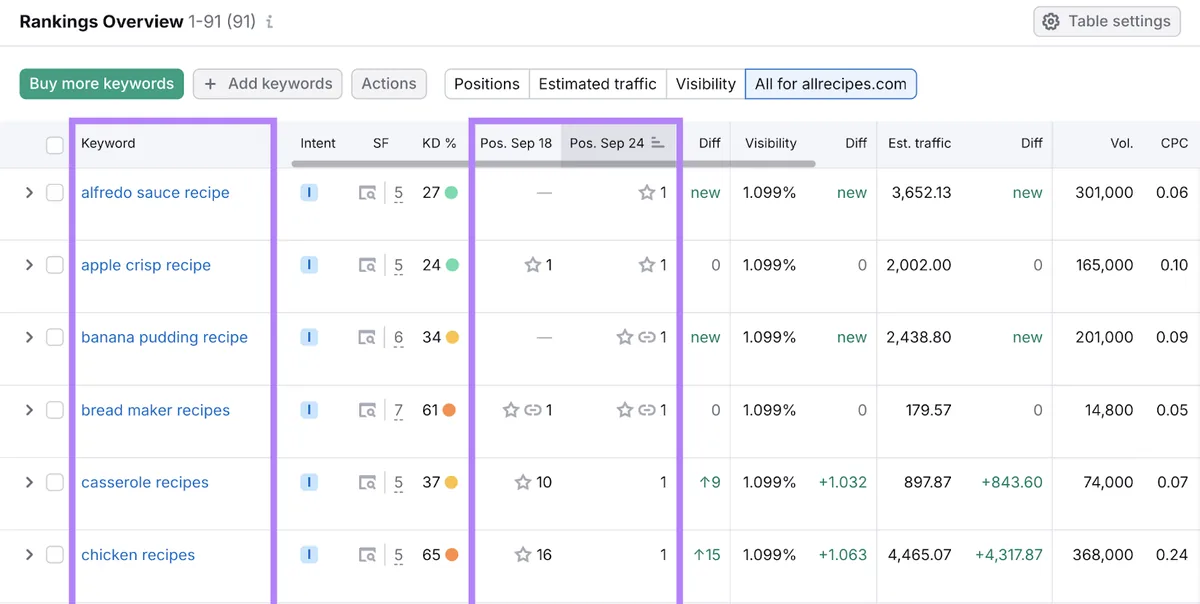
Task: Click intent badge for chicken recipes
Action: coord(309,555)
